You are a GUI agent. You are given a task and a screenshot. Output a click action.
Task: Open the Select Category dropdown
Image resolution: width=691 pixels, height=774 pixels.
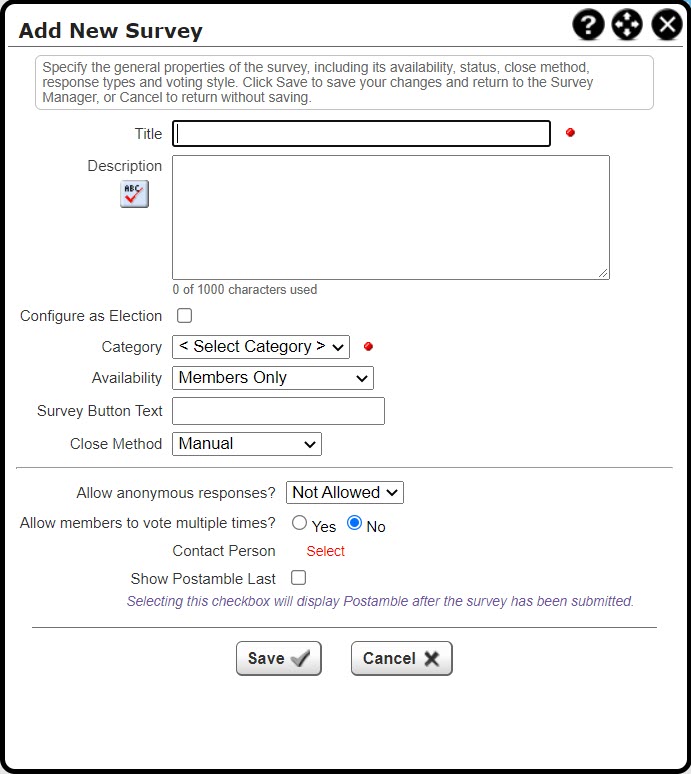pyautogui.click(x=261, y=347)
